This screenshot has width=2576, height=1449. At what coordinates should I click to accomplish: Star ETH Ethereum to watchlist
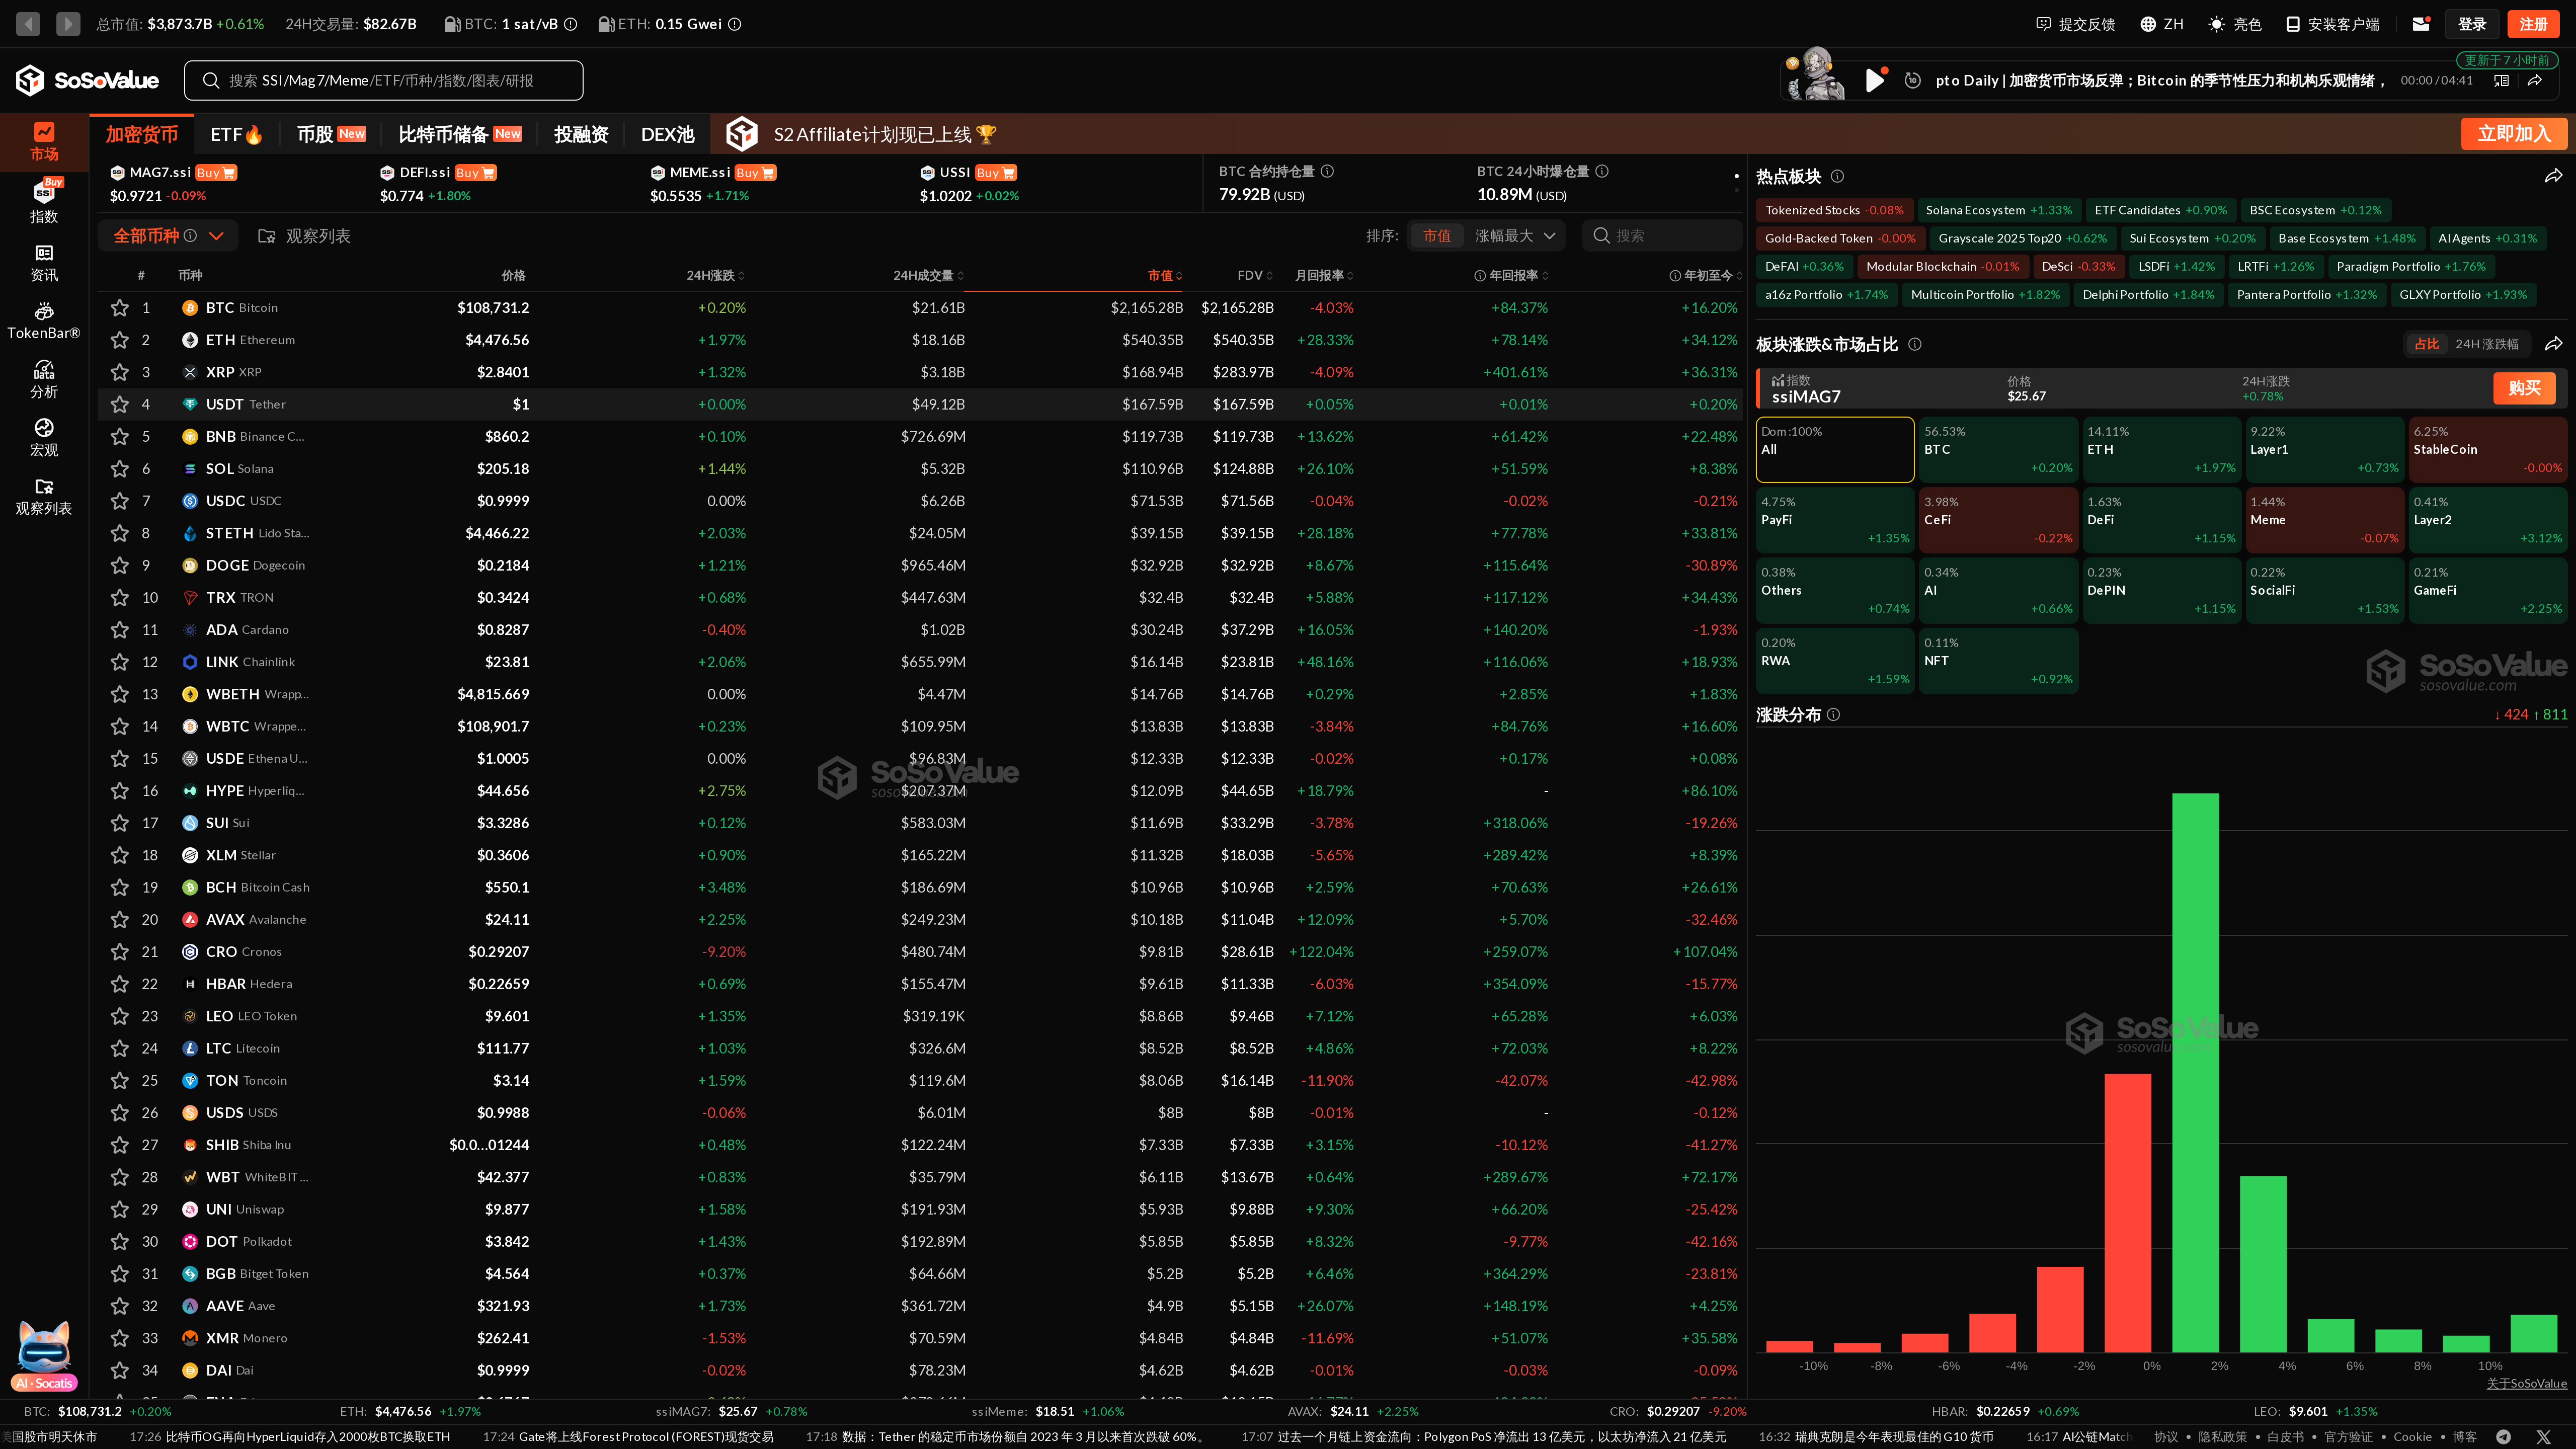pyautogui.click(x=119, y=340)
